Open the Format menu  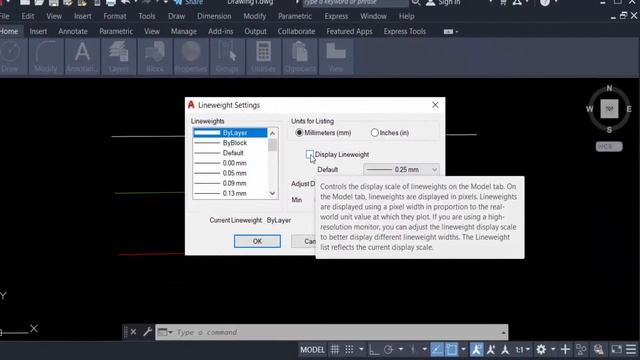pyautogui.click(x=115, y=16)
